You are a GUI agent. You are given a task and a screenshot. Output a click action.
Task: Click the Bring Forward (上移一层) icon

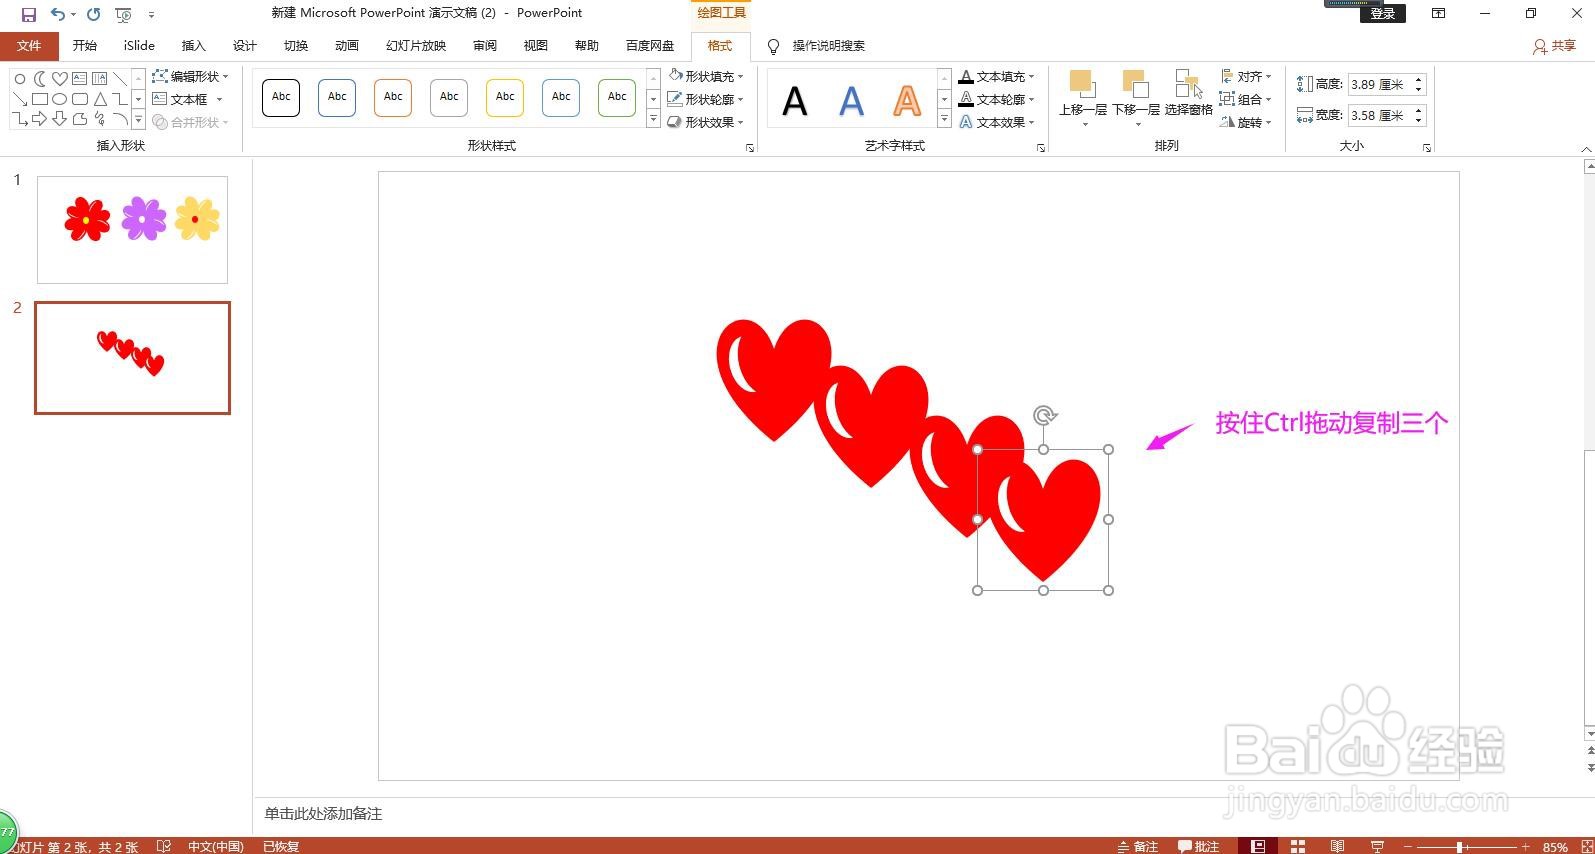[1082, 85]
